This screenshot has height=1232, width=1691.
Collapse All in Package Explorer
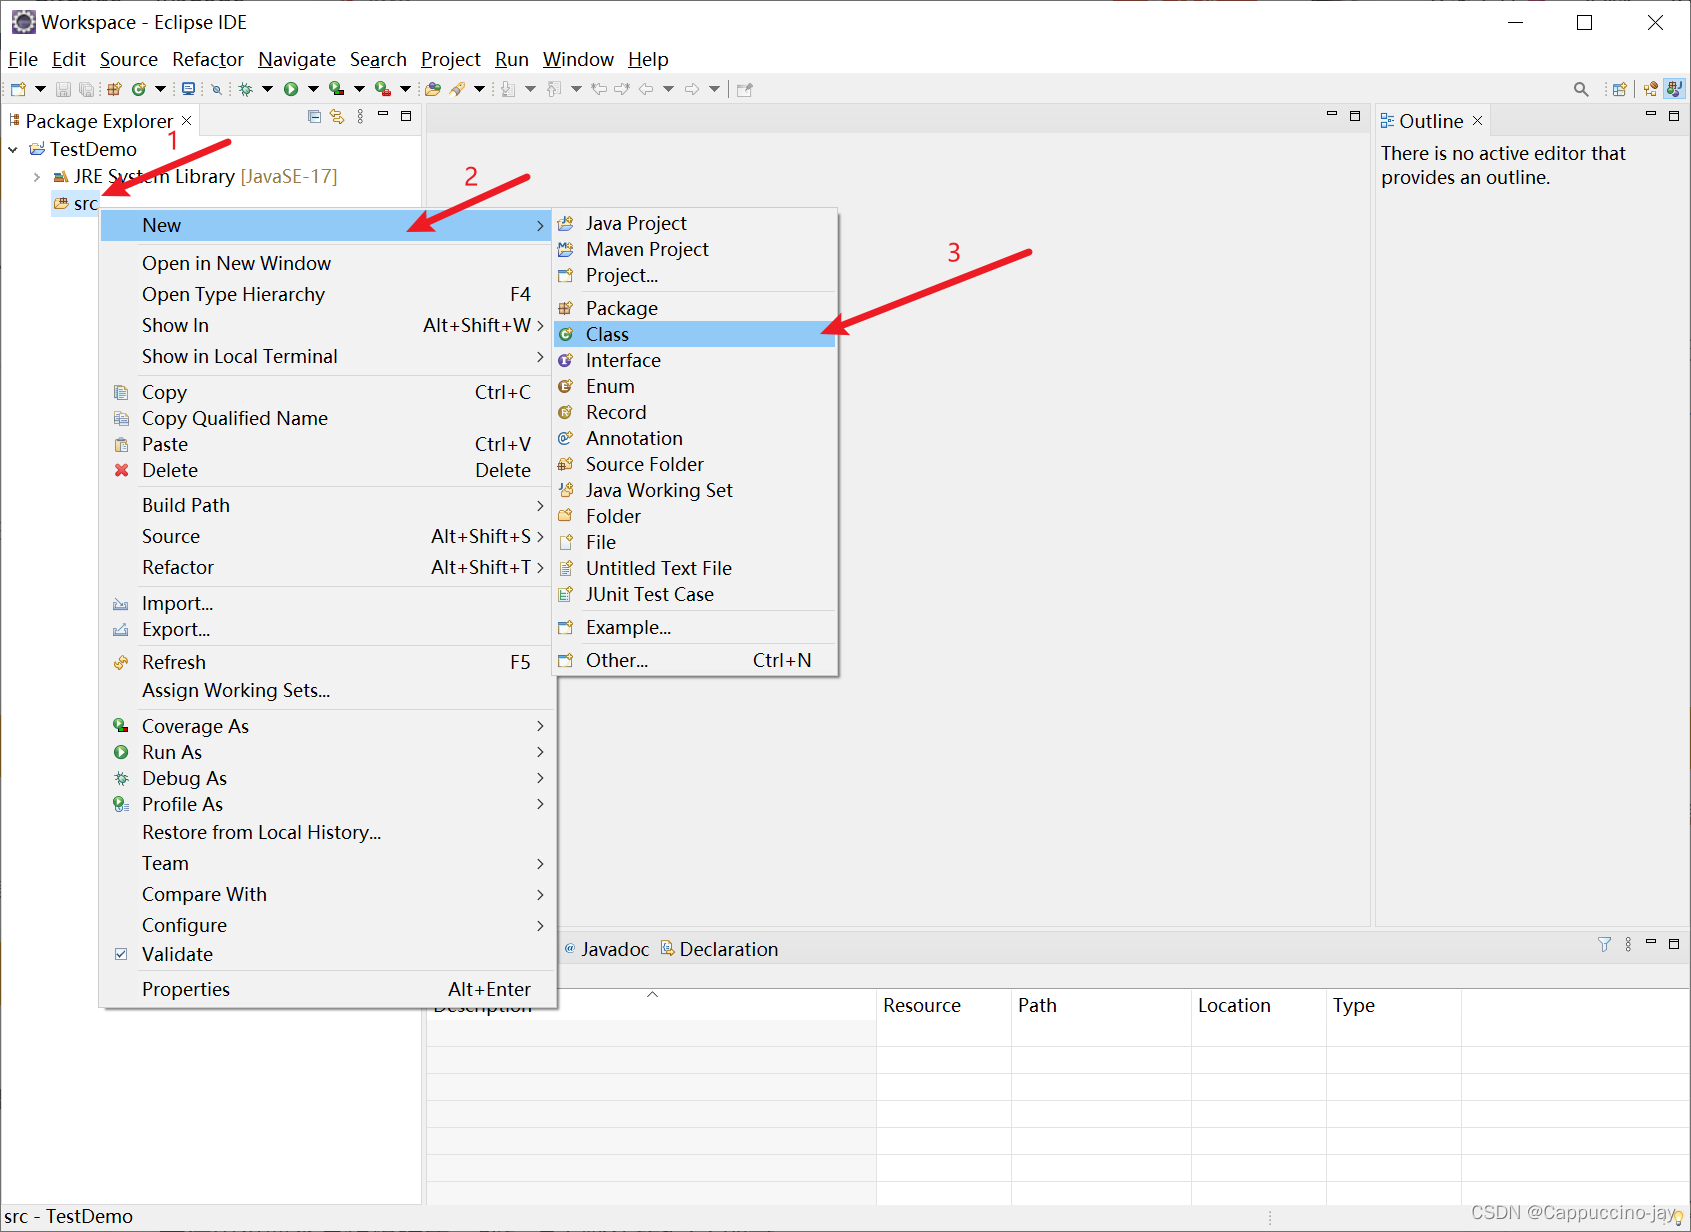click(314, 117)
